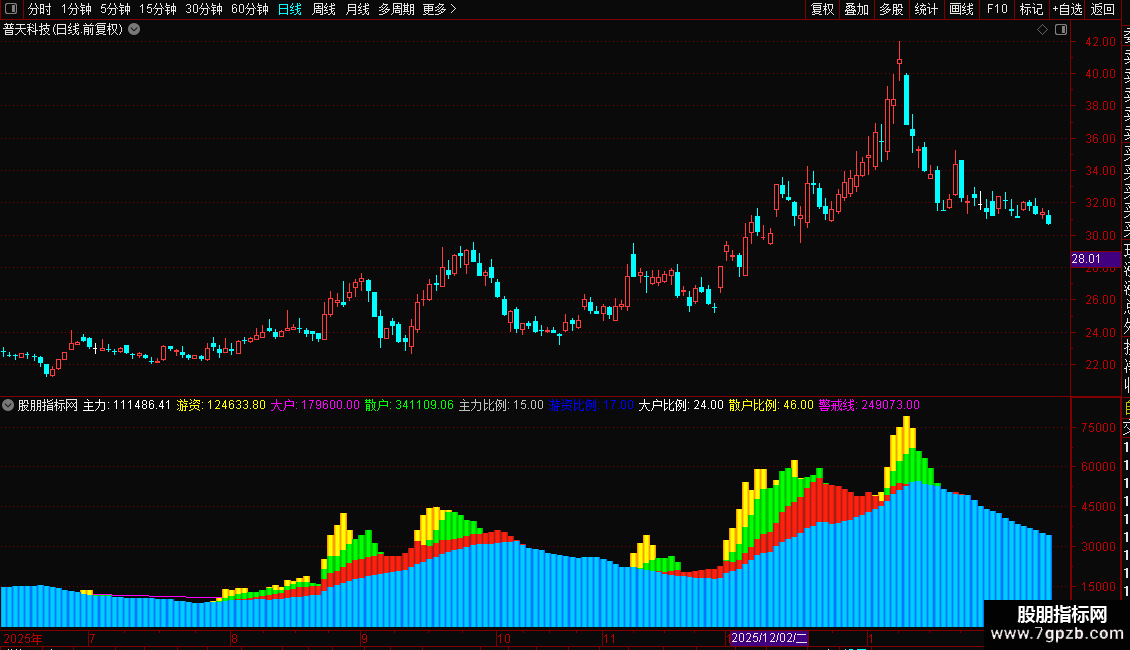Click the 散户: 341109.06 value
The width and height of the screenshot is (1130, 650).
[409, 405]
